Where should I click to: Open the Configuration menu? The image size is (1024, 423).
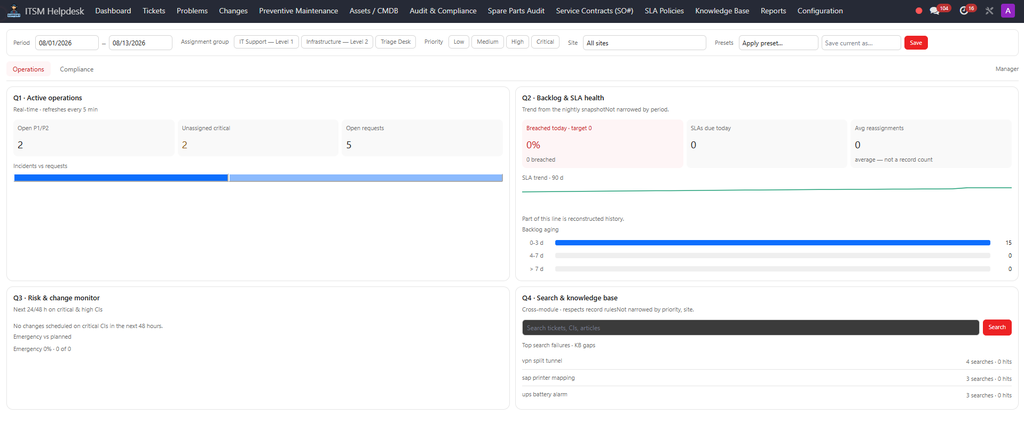click(820, 10)
